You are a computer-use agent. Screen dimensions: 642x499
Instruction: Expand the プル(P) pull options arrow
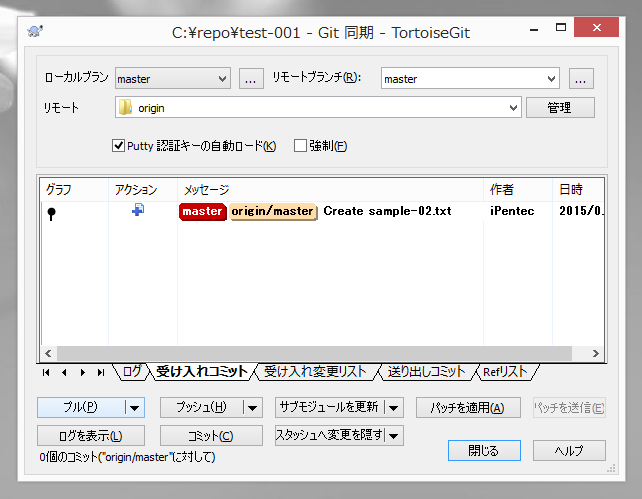pos(135,408)
